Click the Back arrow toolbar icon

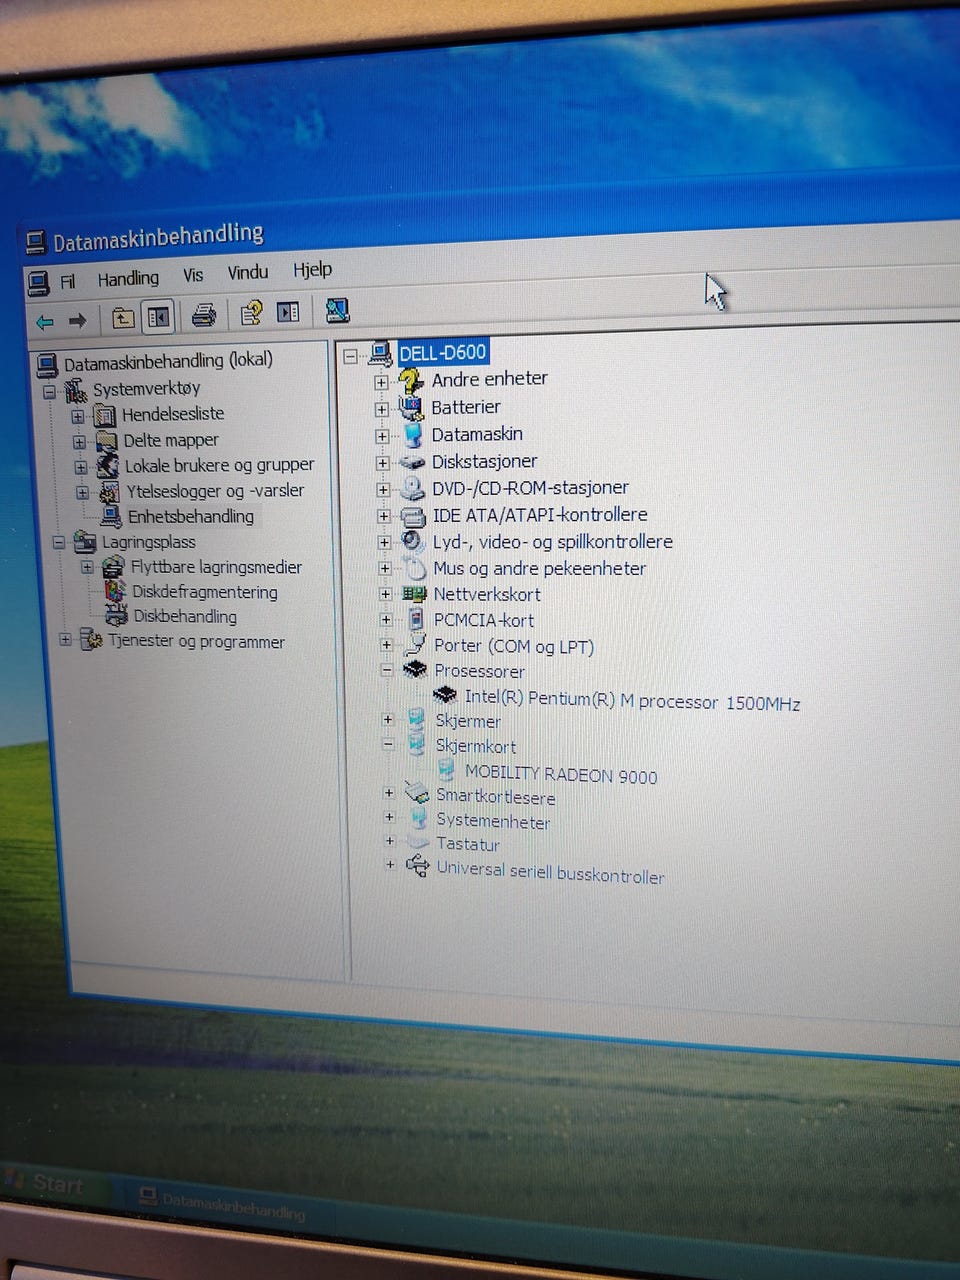pyautogui.click(x=45, y=322)
